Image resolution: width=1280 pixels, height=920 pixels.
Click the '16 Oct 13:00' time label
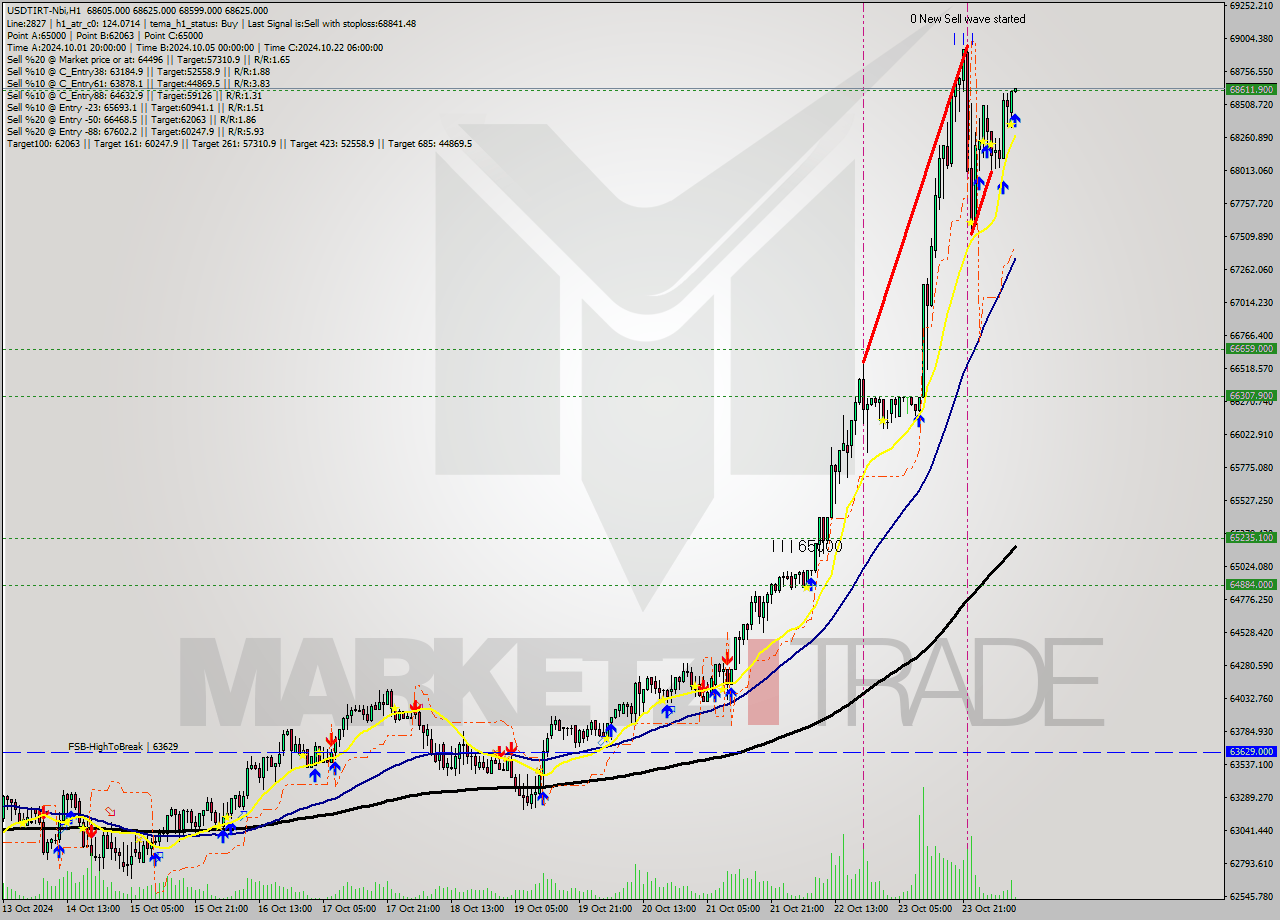click(286, 909)
